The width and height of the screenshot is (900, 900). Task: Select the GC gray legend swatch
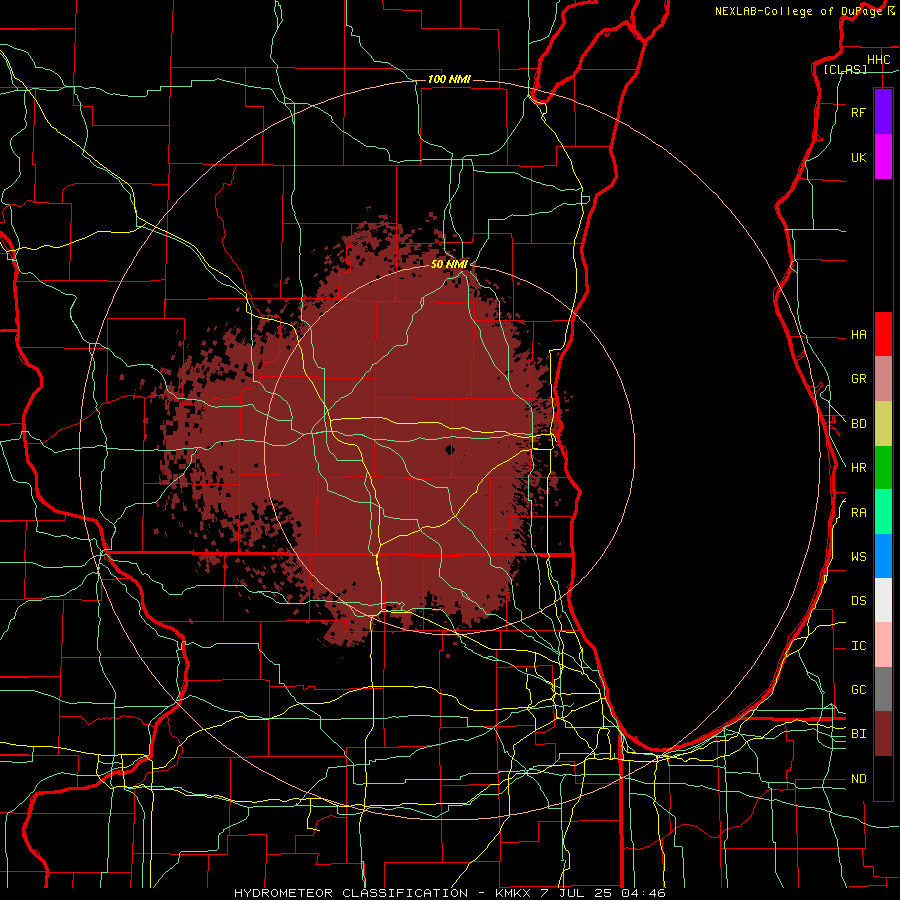click(883, 689)
